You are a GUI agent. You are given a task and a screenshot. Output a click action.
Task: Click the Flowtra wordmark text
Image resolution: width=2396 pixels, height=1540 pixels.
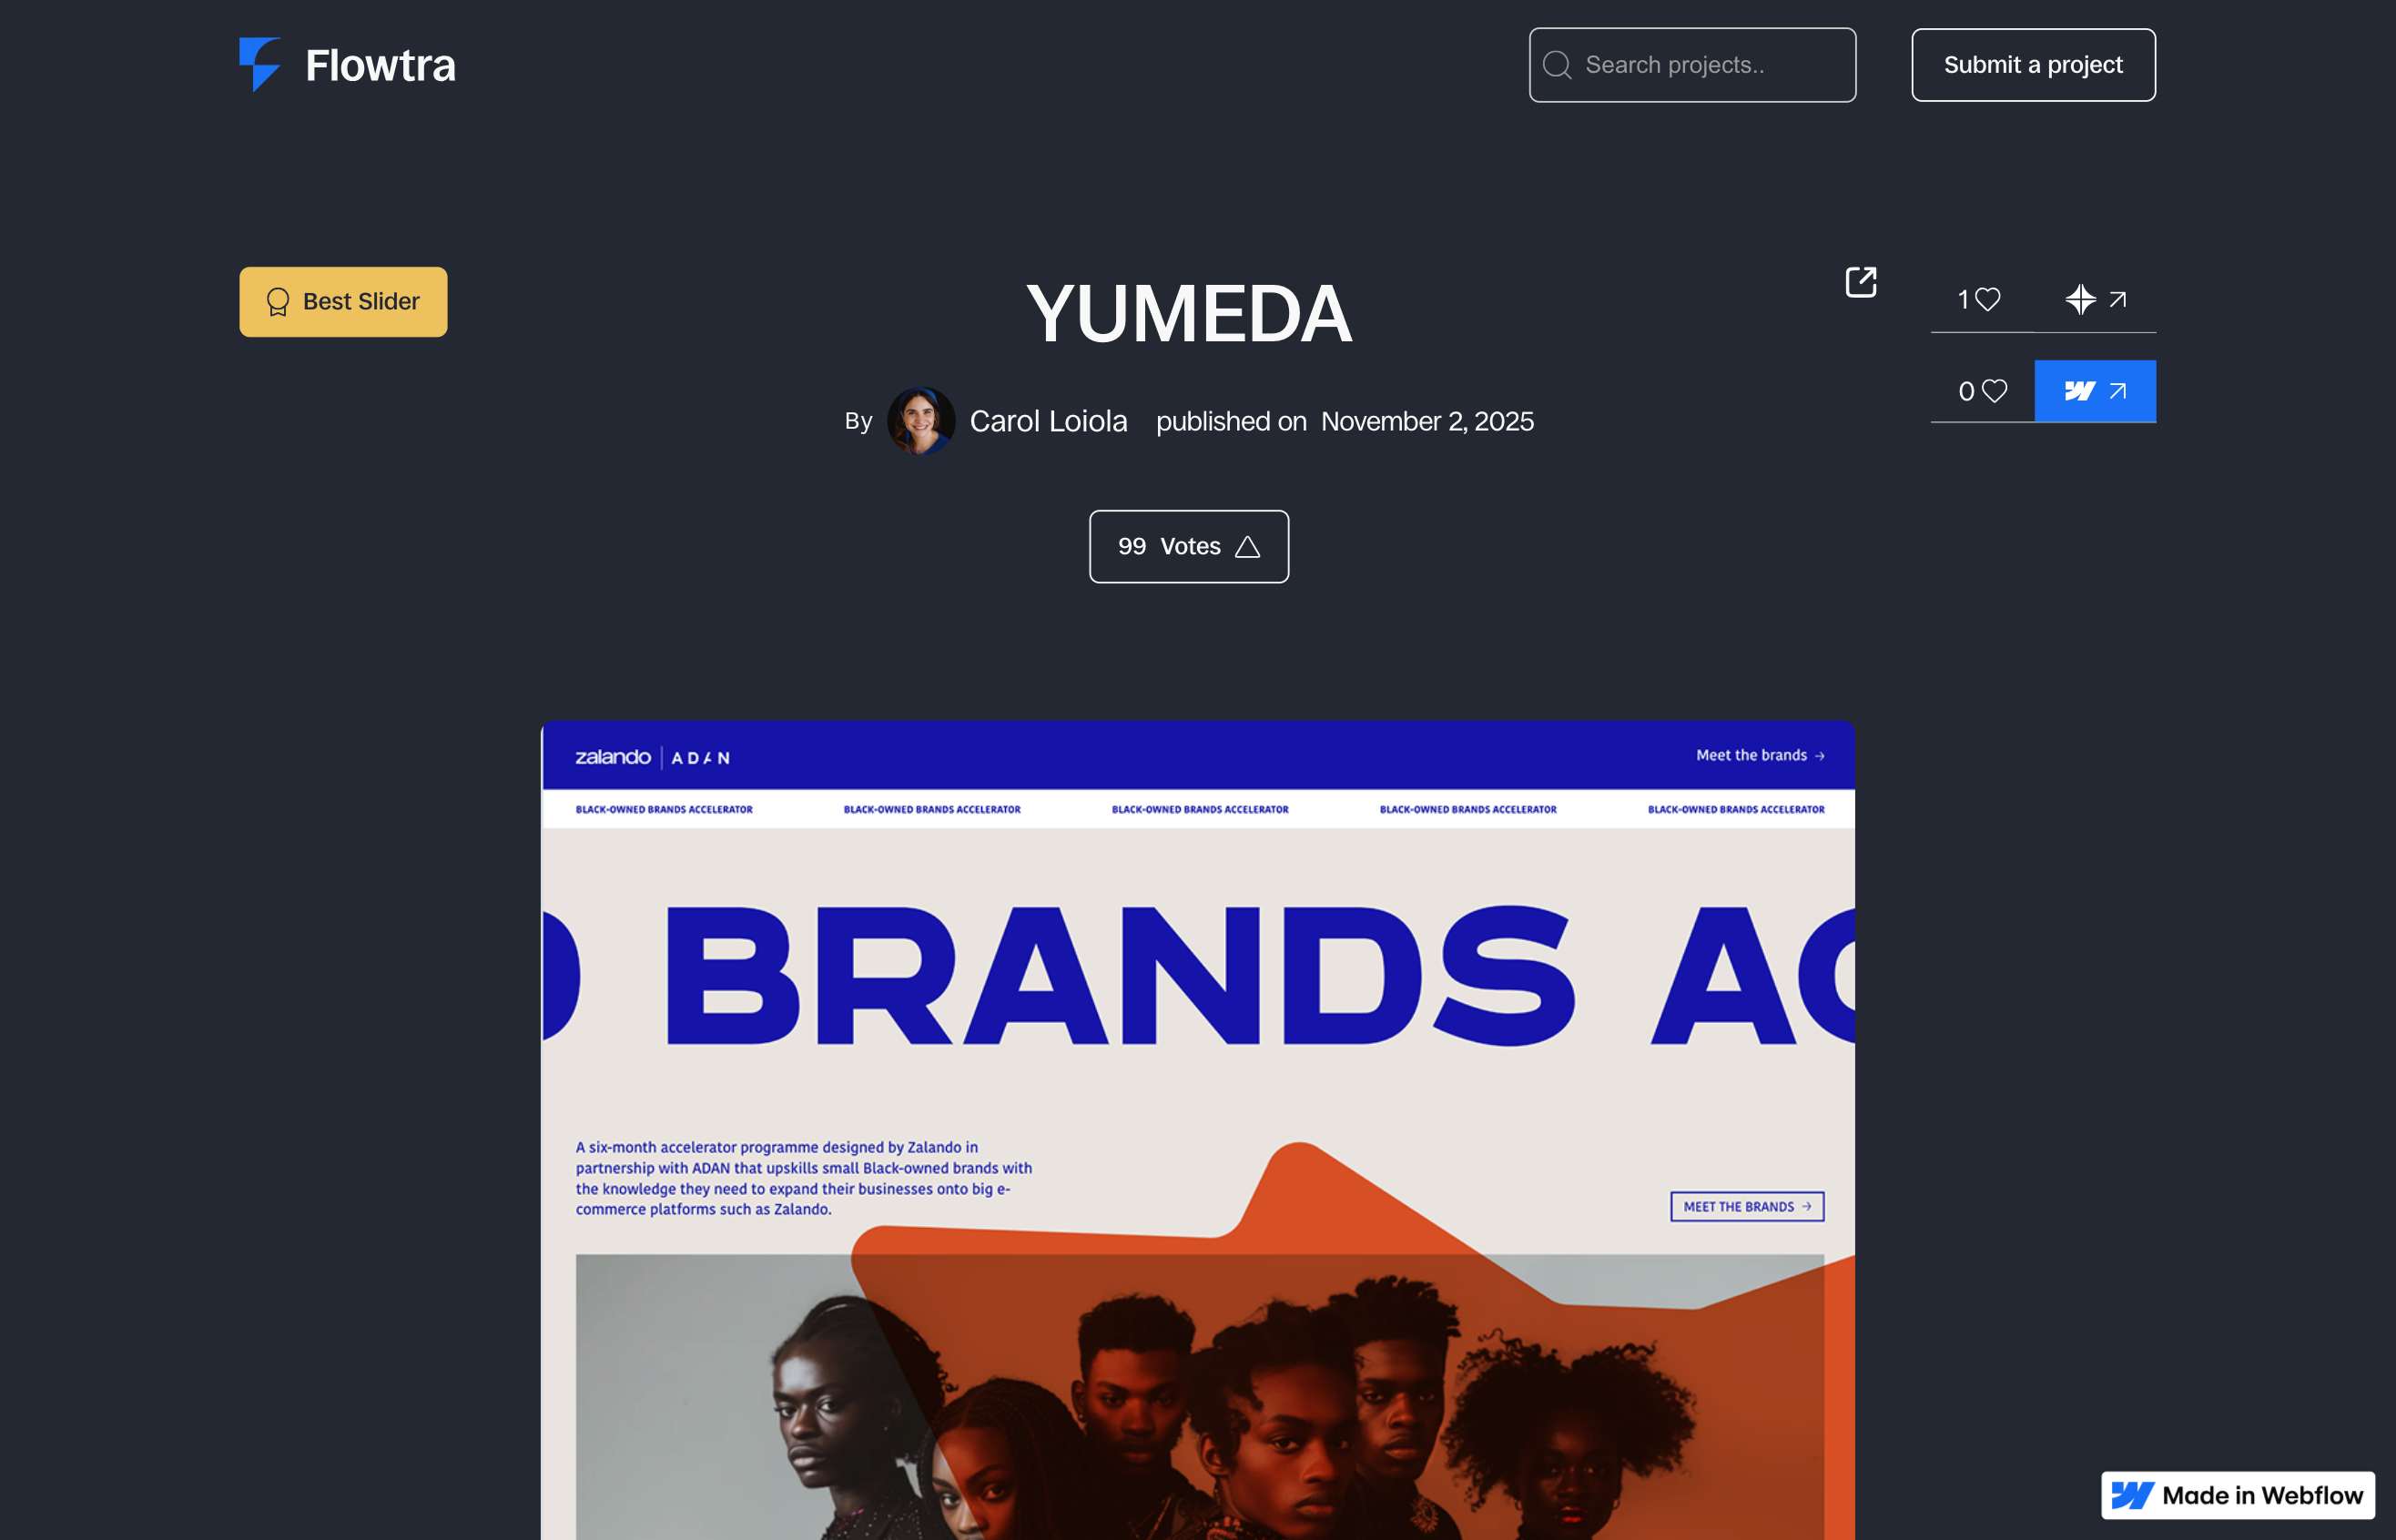(x=380, y=65)
